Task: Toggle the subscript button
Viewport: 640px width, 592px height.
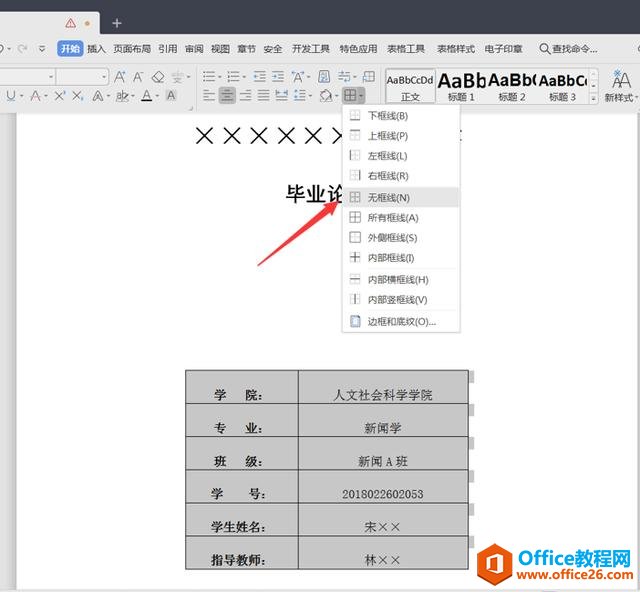Action: click(78, 96)
